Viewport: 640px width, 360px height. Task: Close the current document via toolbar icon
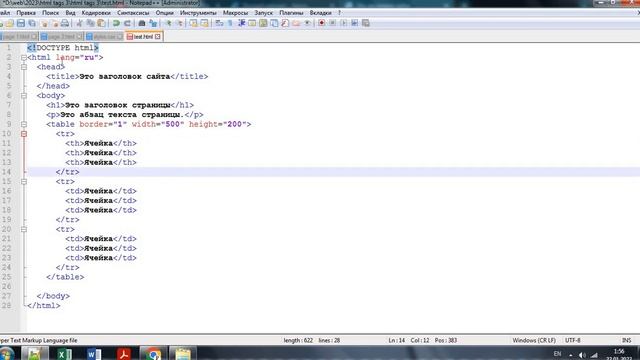[x=44, y=23]
